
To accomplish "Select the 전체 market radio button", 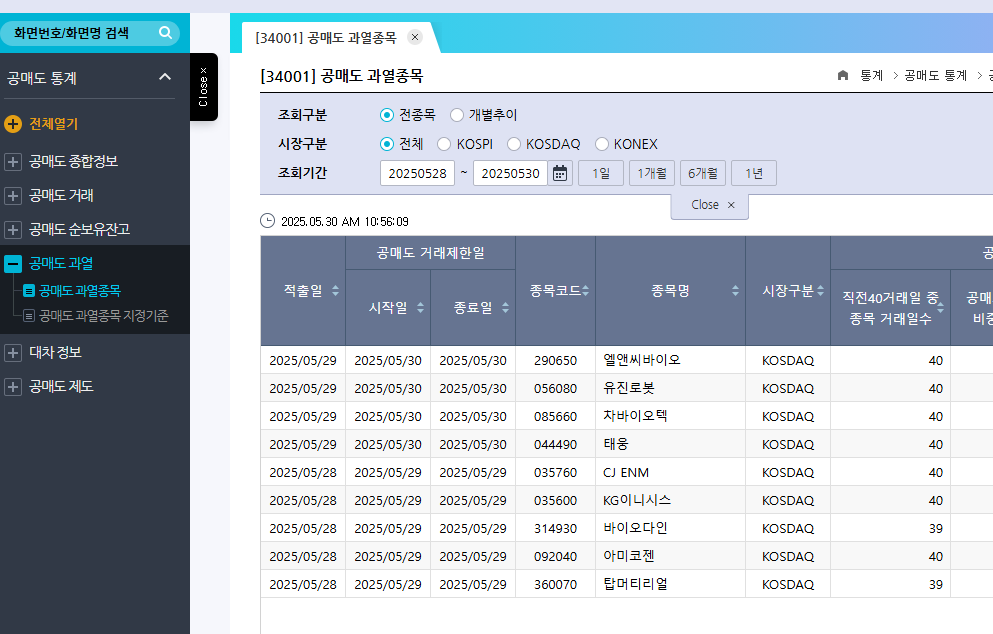I will [x=387, y=144].
